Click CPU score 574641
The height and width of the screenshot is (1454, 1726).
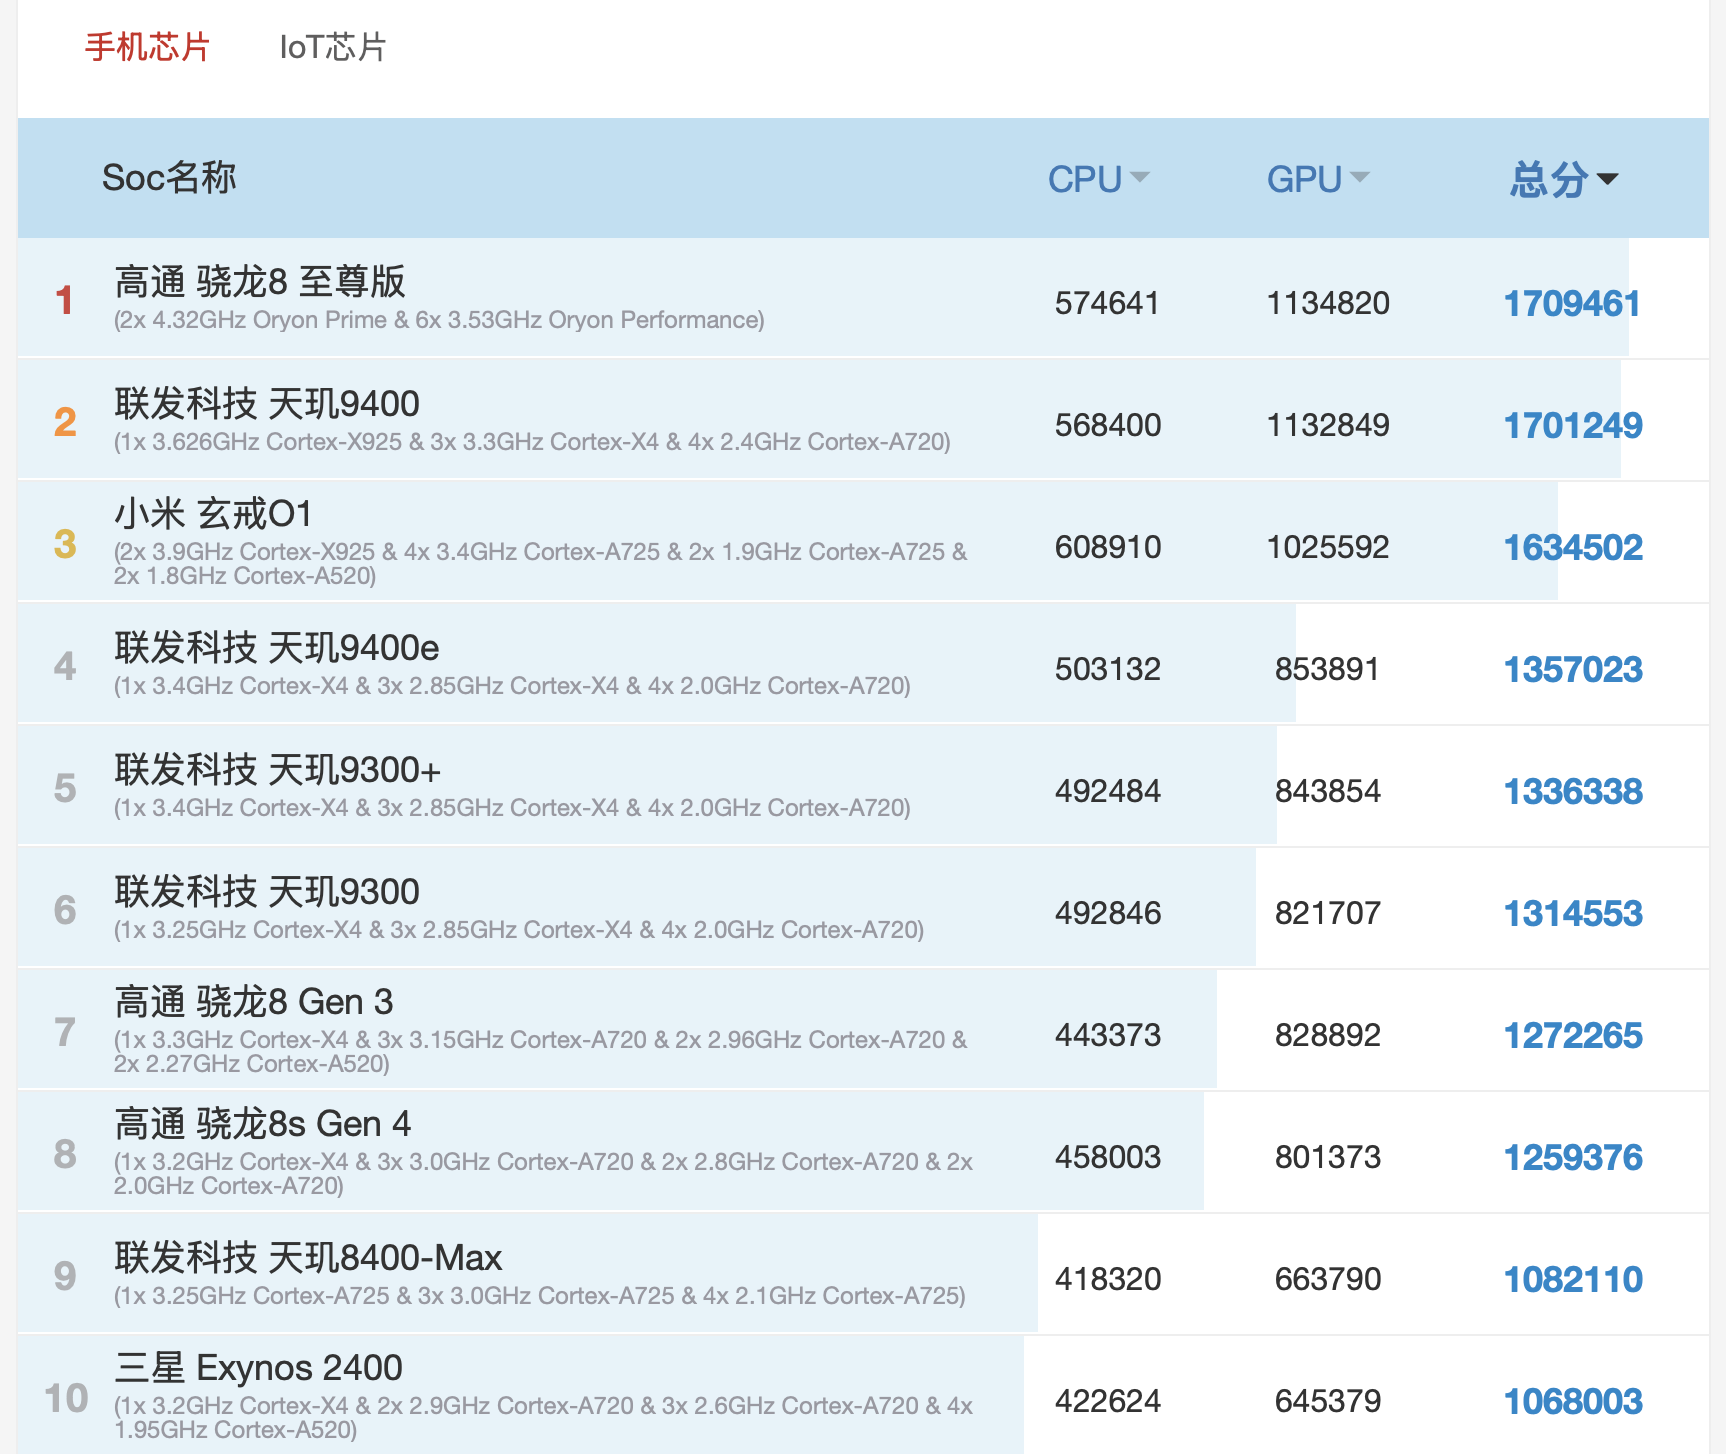coord(1107,303)
